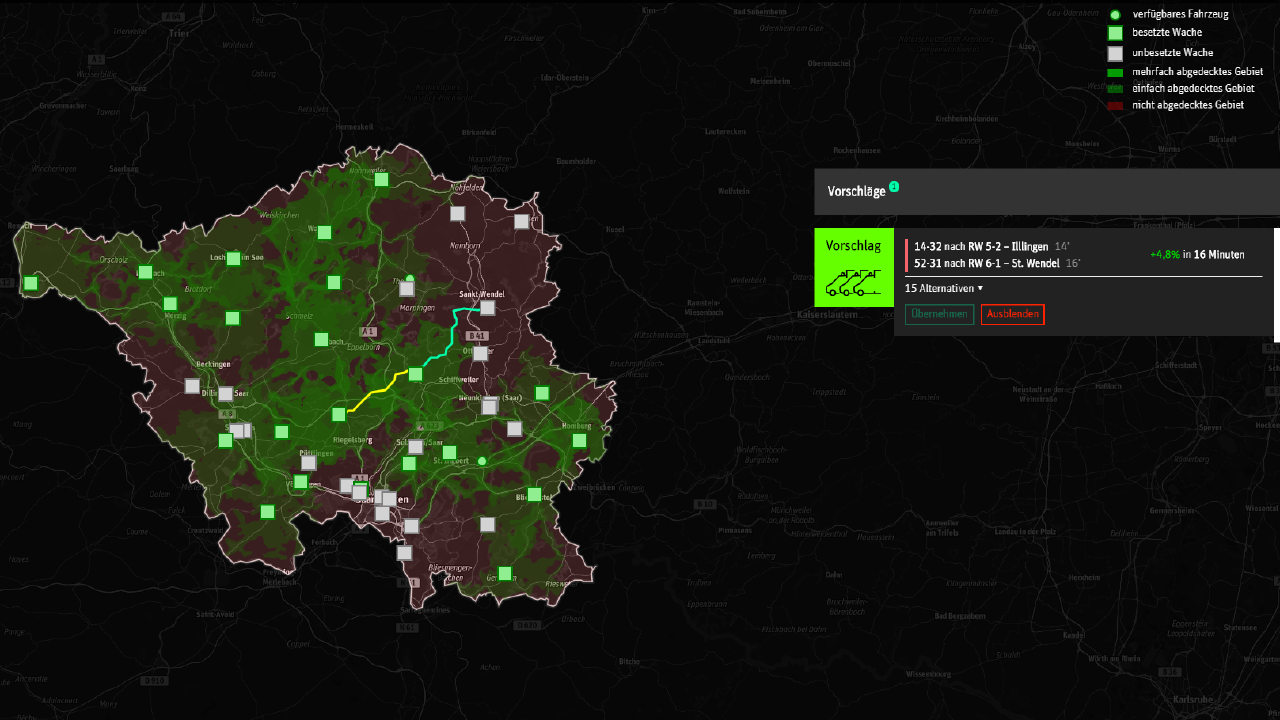Select the occupied station at Homburg
The width and height of the screenshot is (1280, 720).
coord(578,440)
